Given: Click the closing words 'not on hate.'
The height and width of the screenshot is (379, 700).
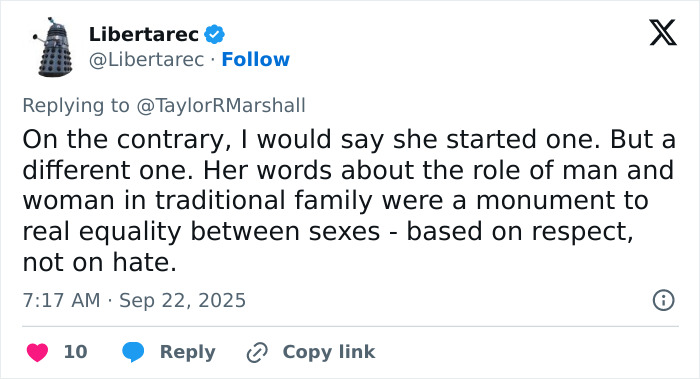Looking at the screenshot, I should (x=100, y=262).
